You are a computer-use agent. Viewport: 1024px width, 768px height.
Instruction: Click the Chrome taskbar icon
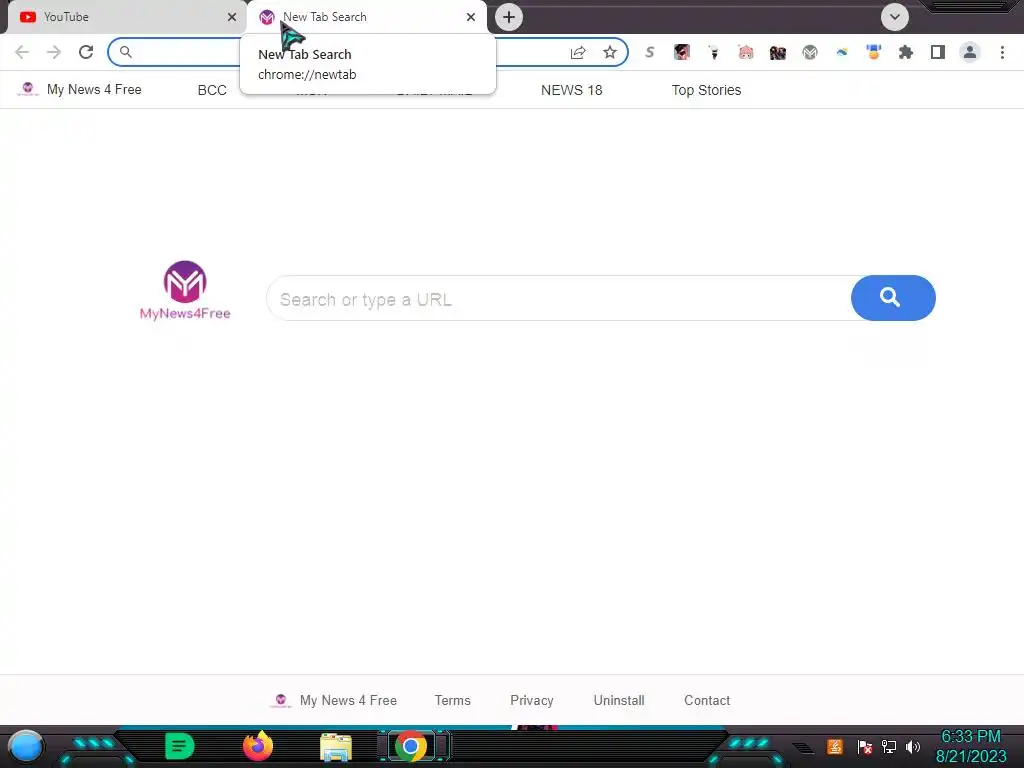click(x=411, y=746)
